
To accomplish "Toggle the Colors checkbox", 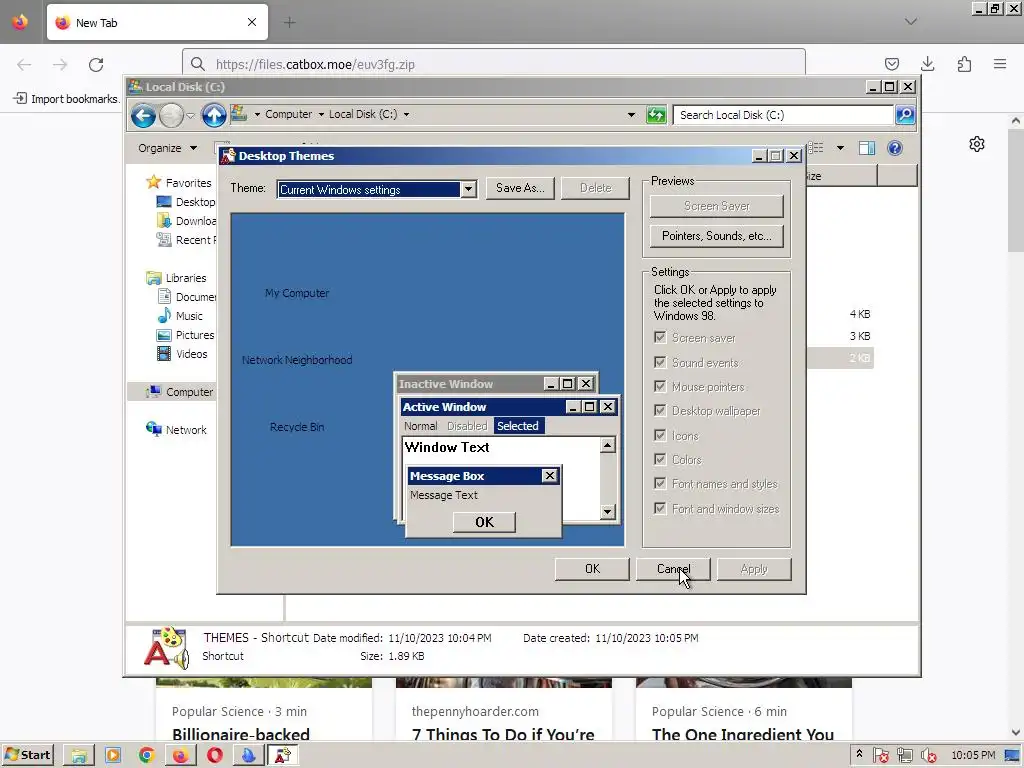I will (660, 459).
